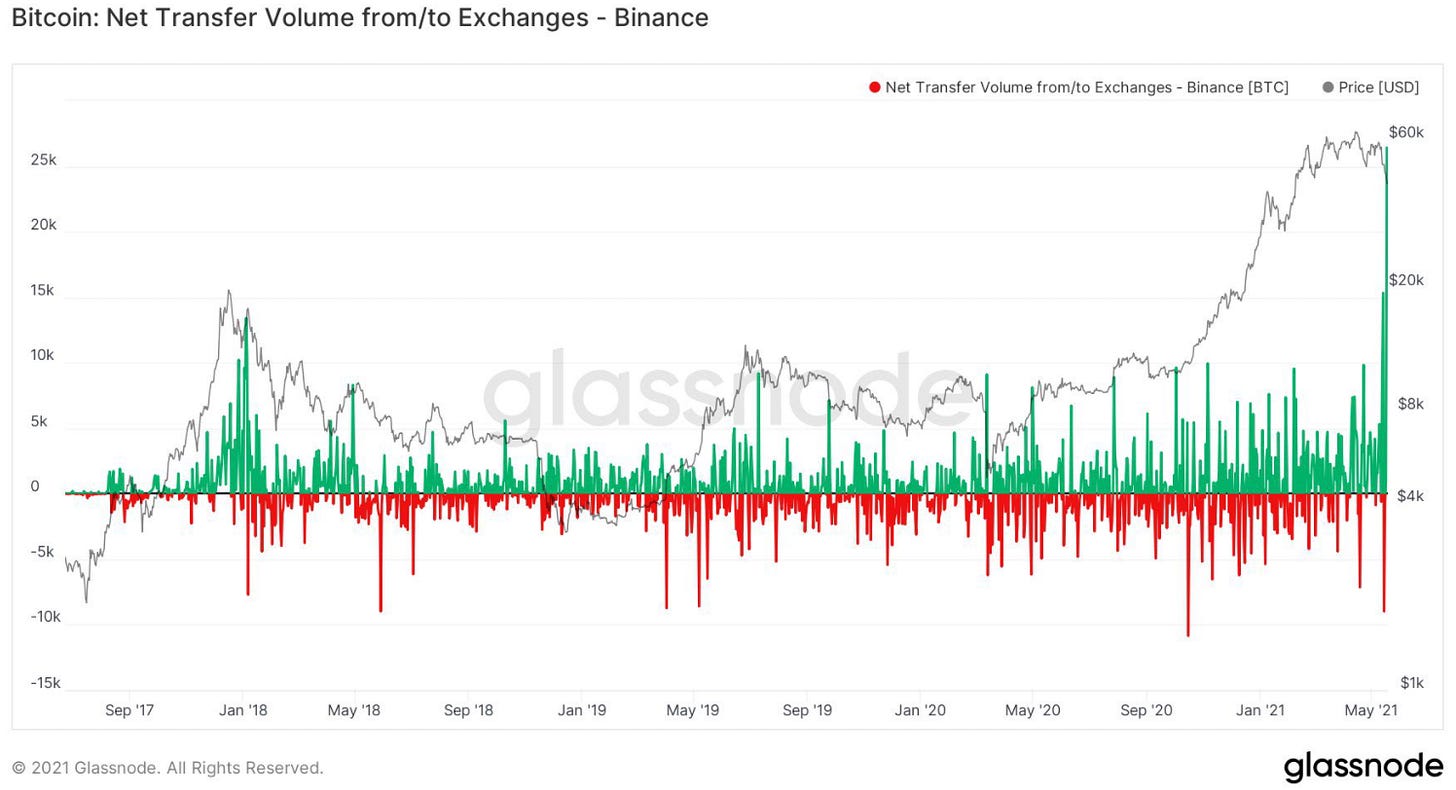Screen dimensions: 1456x790
Task: Click the '$1k' price axis label
Action: pyautogui.click(x=1411, y=683)
